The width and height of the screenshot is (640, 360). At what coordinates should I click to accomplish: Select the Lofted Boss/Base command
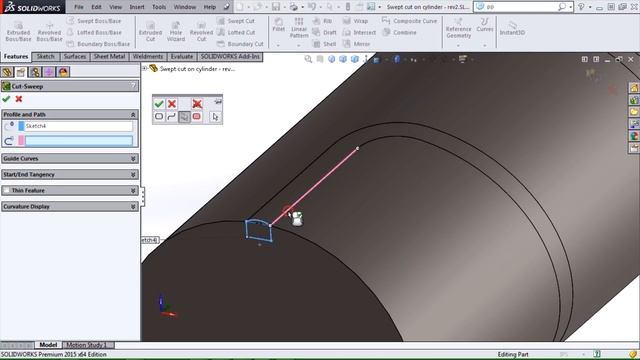pyautogui.click(x=94, y=32)
